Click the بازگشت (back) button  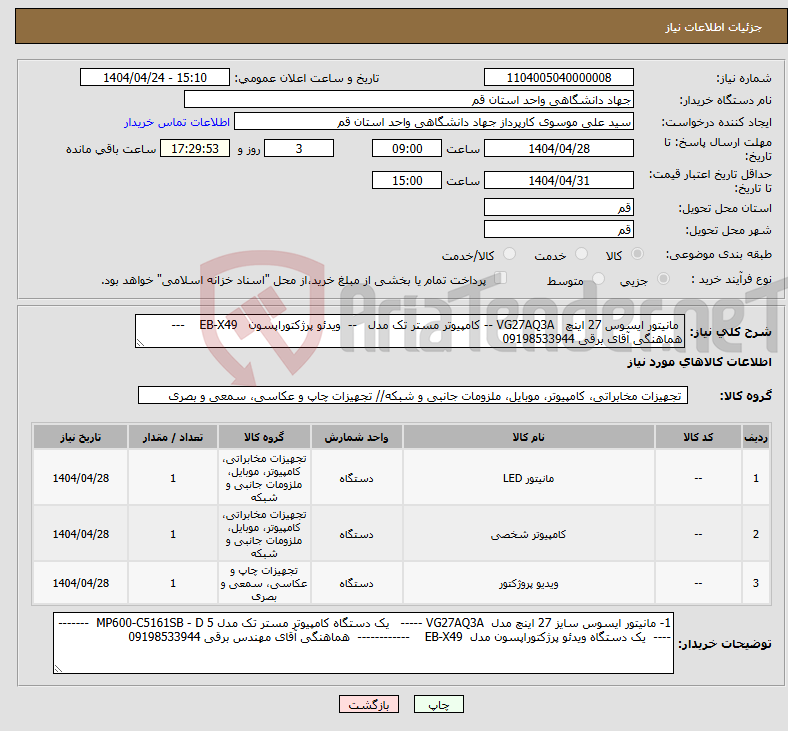369,705
